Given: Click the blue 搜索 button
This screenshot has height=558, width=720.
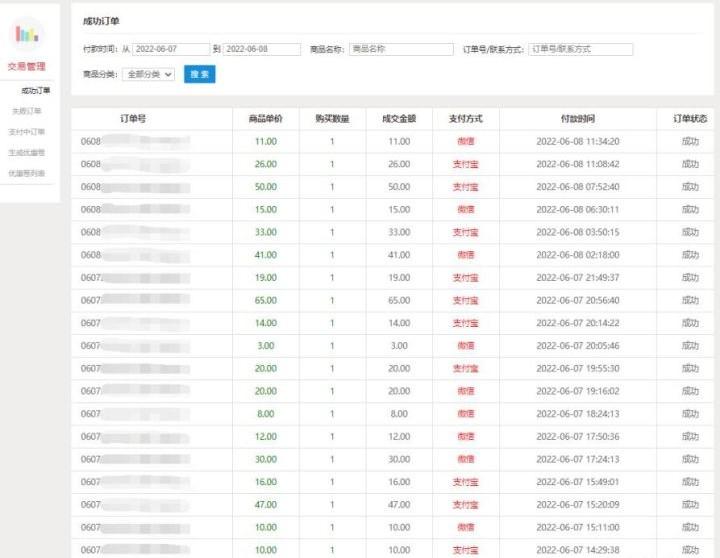Looking at the screenshot, I should [200, 74].
